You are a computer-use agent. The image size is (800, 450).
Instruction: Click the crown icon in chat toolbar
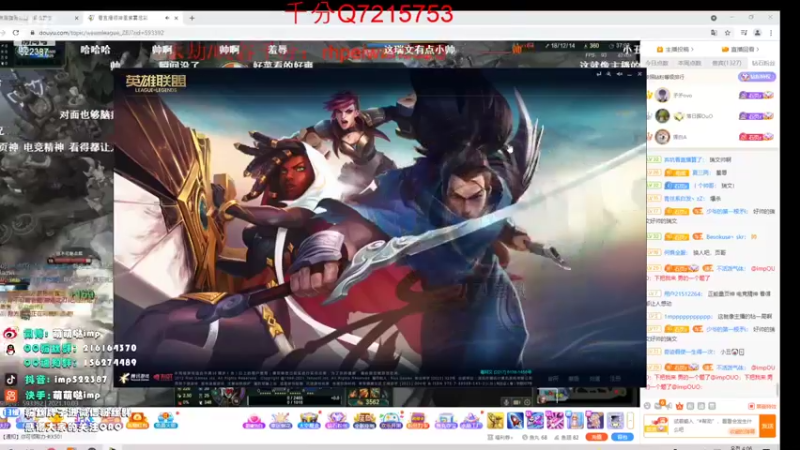679,406
